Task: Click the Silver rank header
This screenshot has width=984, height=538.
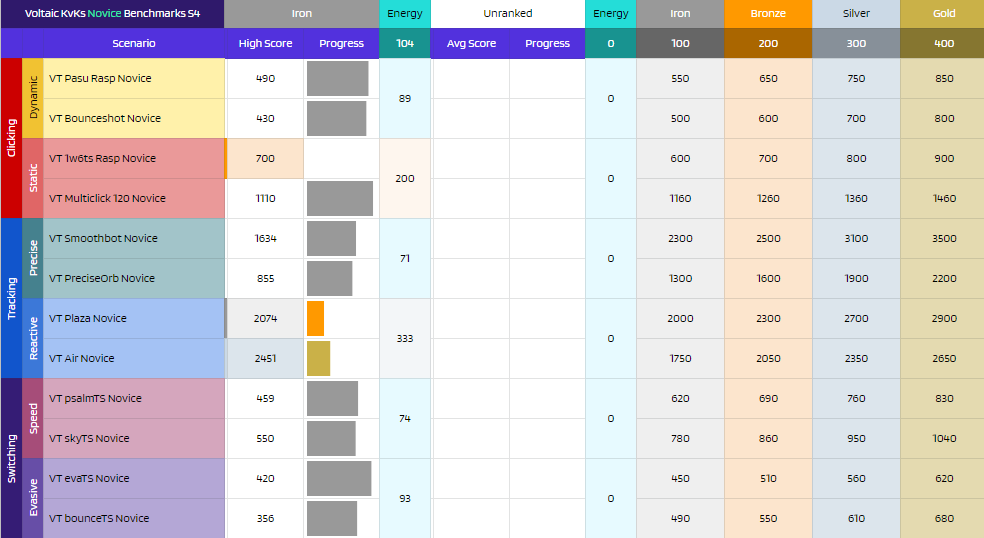Action: (x=856, y=14)
